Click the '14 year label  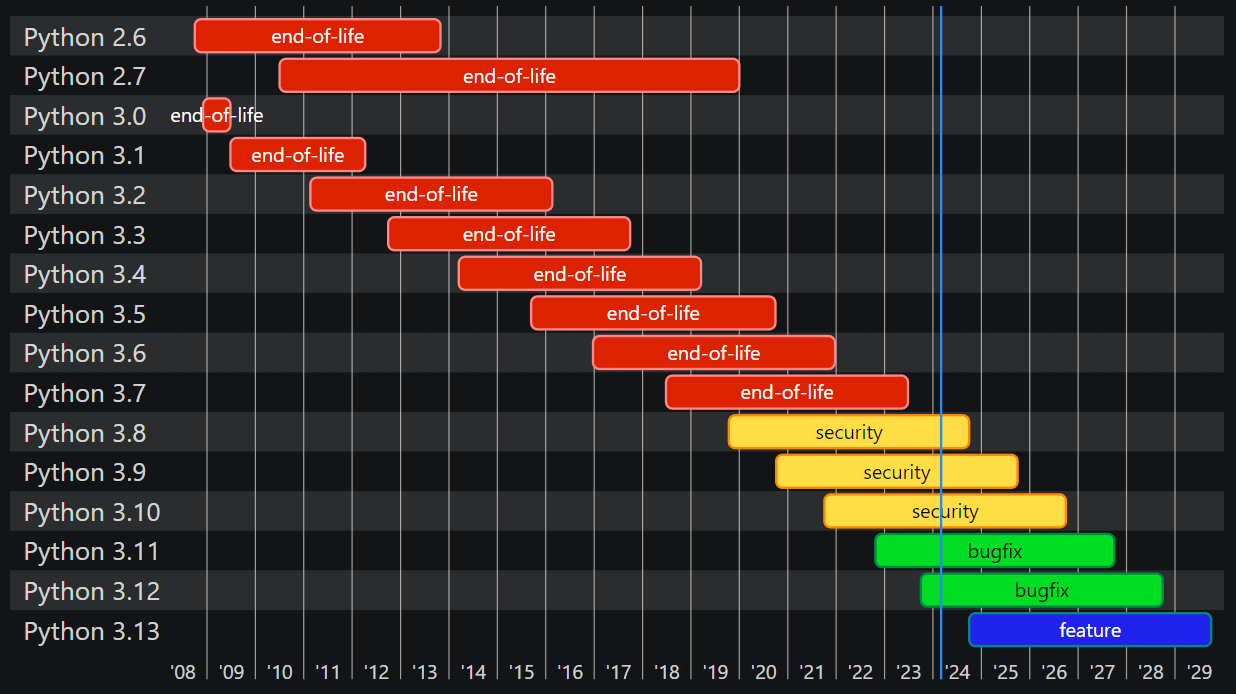coord(473,671)
